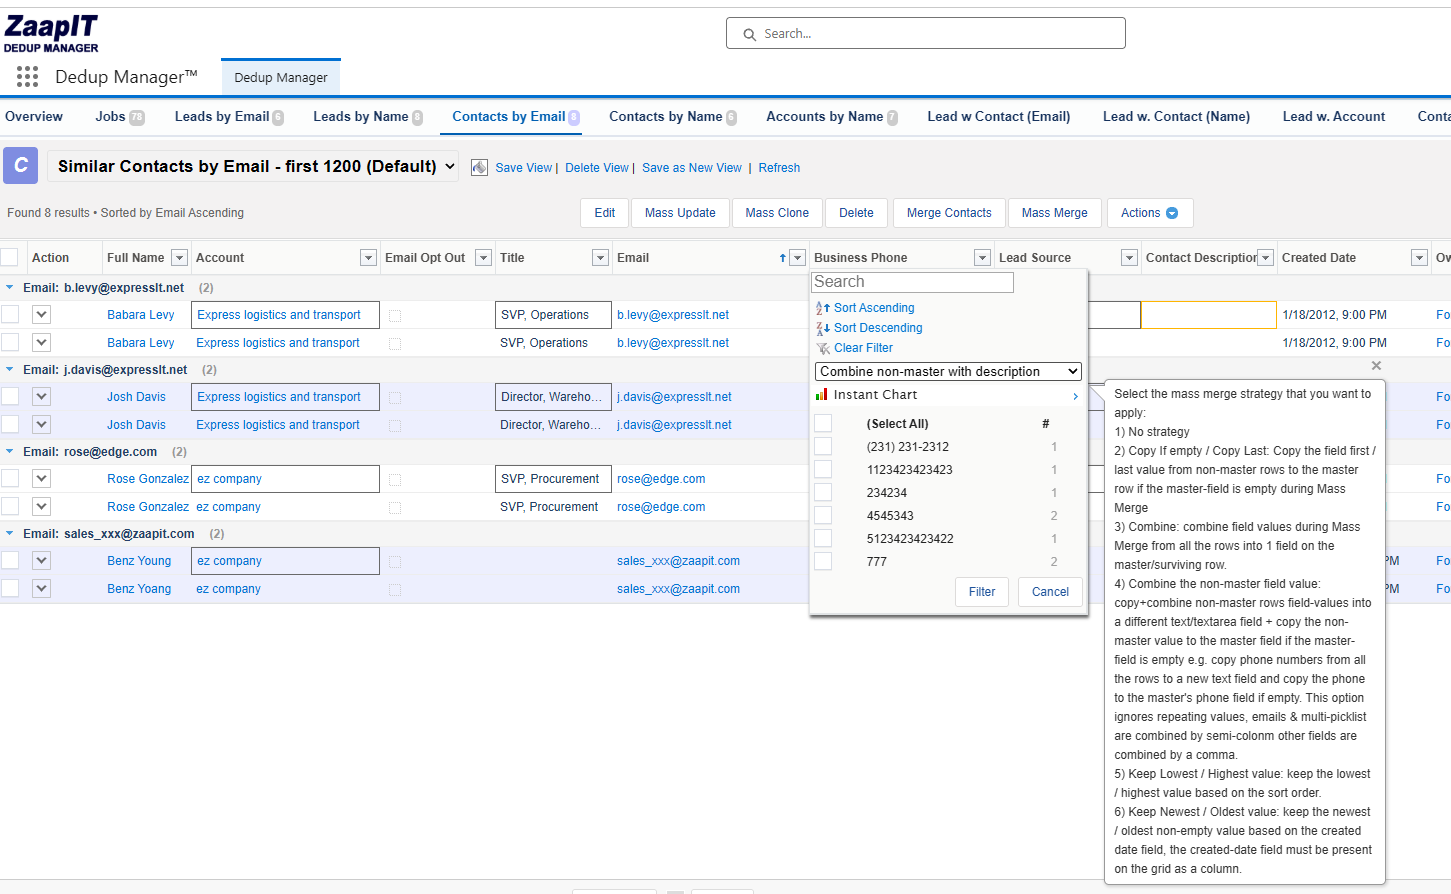Select the Dedup Manager navigation tab

point(281,77)
